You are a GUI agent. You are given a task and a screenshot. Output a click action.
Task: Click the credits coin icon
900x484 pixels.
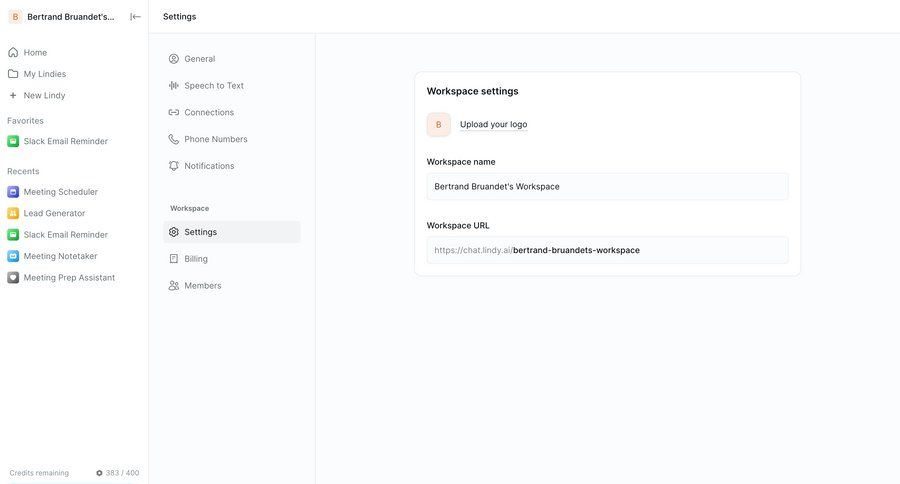click(x=99, y=473)
